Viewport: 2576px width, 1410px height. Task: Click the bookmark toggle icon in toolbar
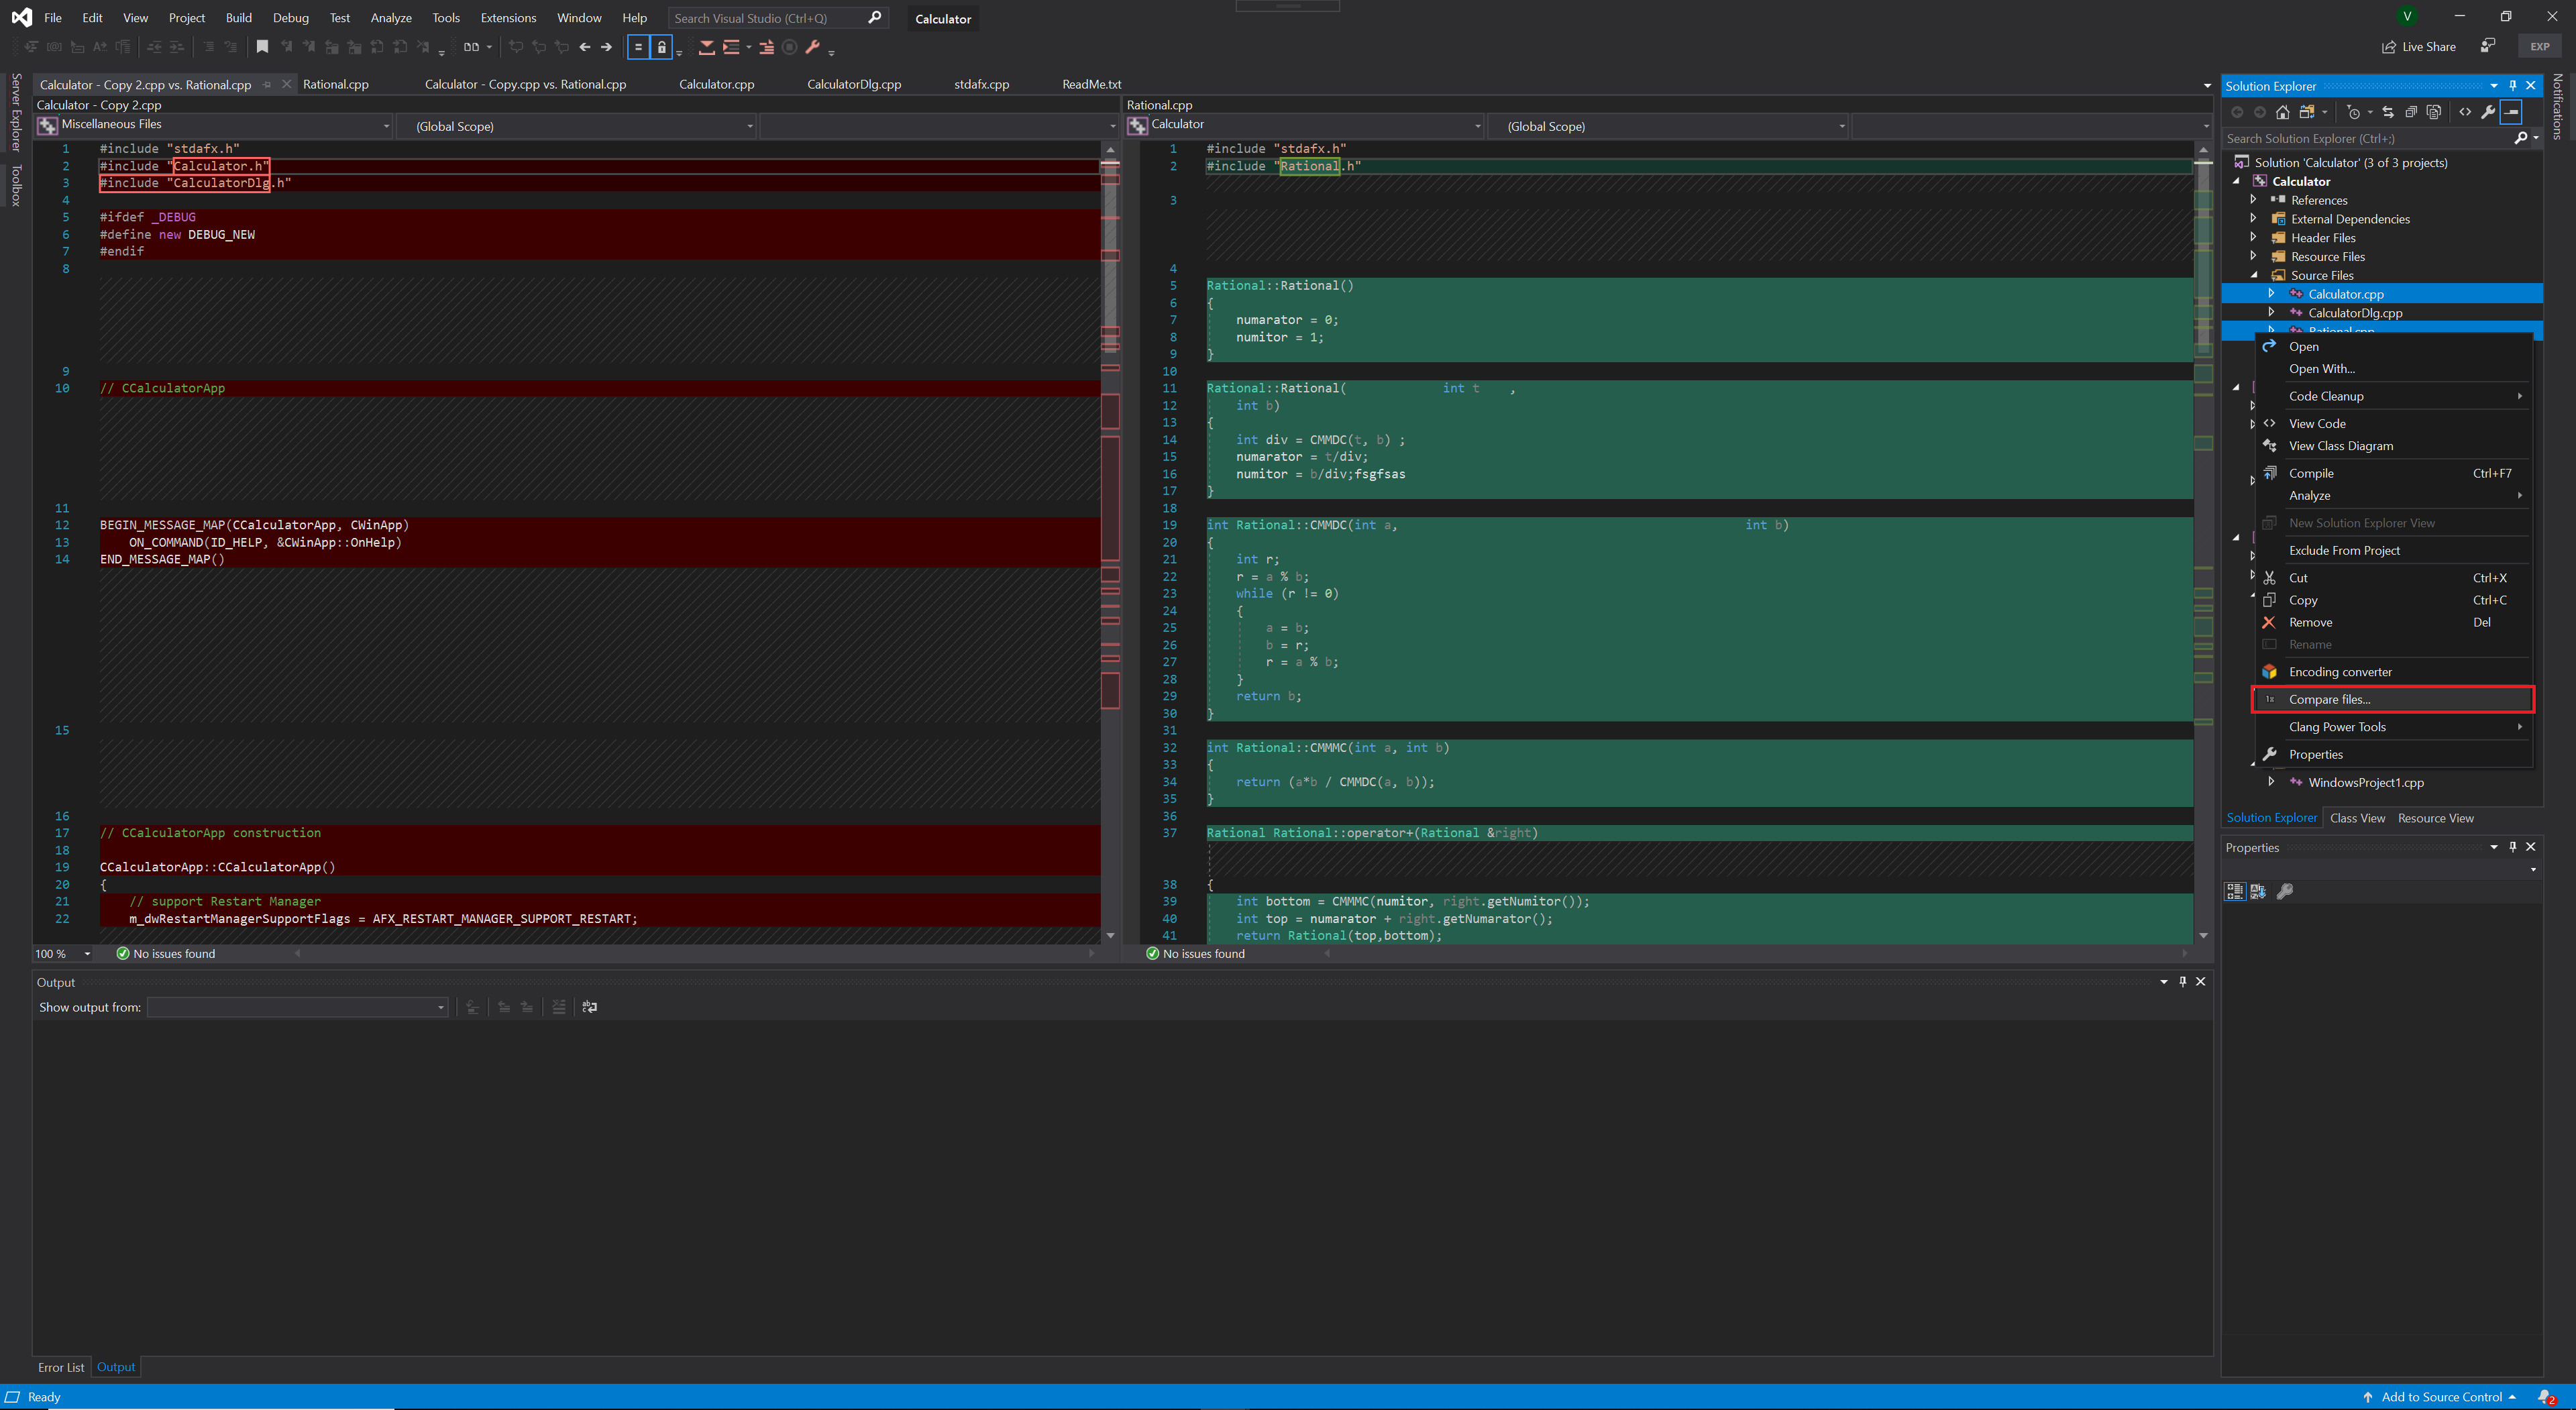tap(262, 47)
